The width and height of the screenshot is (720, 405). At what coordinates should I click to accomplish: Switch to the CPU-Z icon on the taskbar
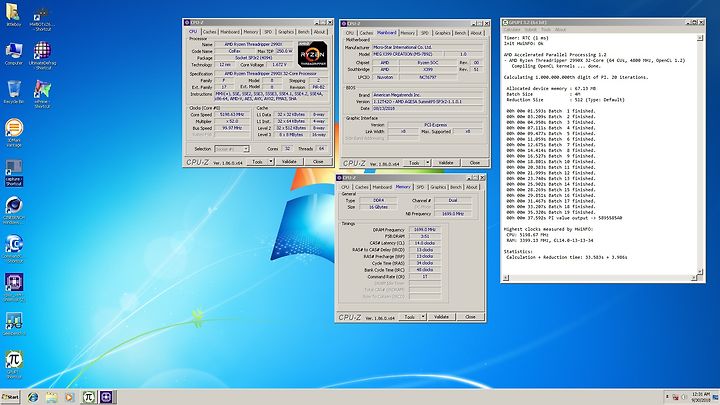(x=107, y=397)
